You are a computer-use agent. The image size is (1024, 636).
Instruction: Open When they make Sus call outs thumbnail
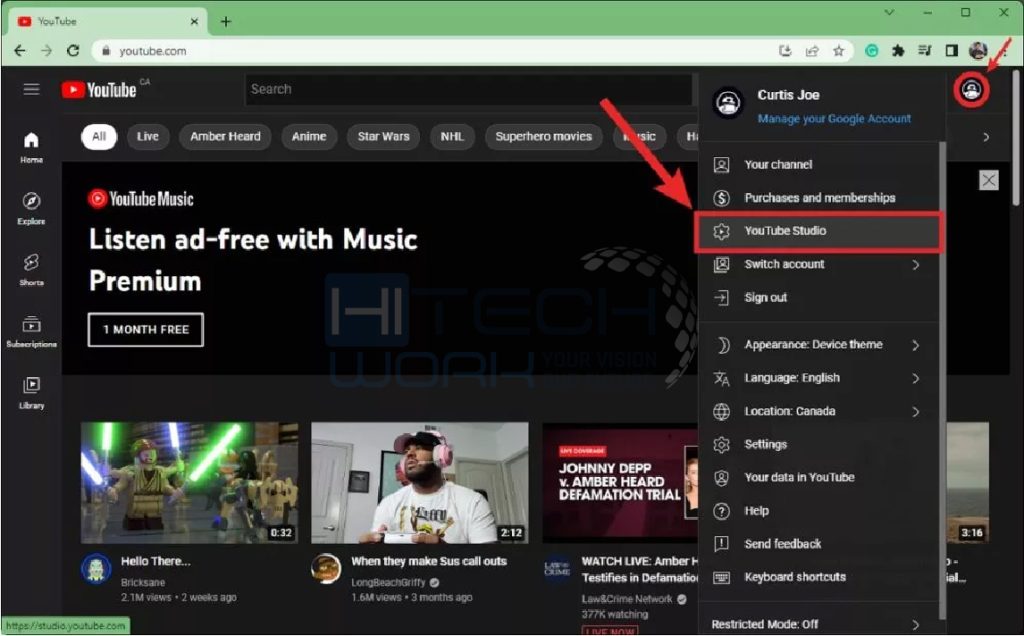[420, 483]
